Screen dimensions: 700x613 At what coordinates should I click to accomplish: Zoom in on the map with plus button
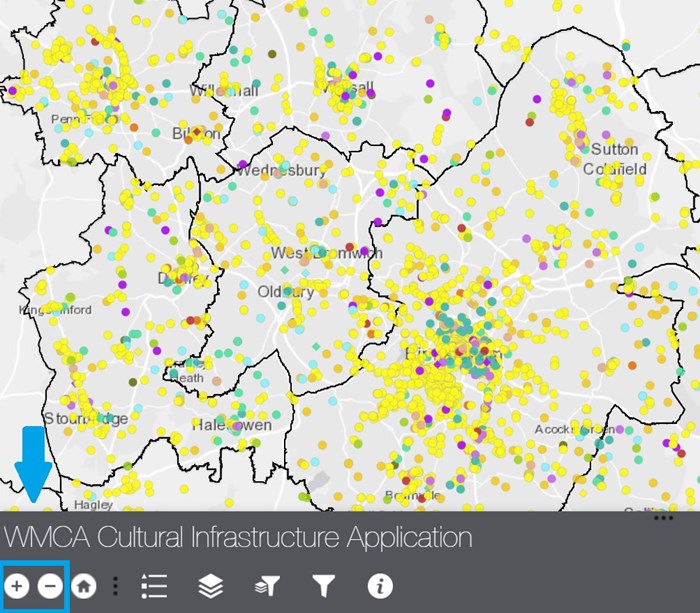[x=18, y=586]
